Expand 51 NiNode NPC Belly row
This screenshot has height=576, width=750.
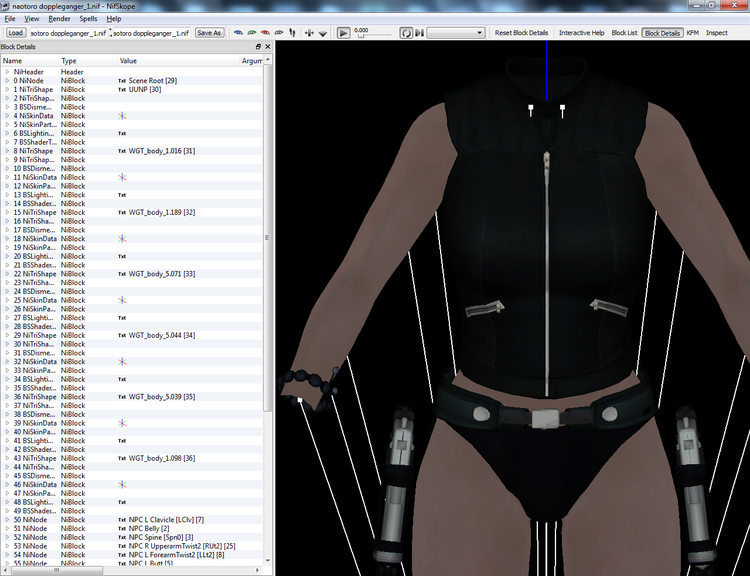coord(7,528)
